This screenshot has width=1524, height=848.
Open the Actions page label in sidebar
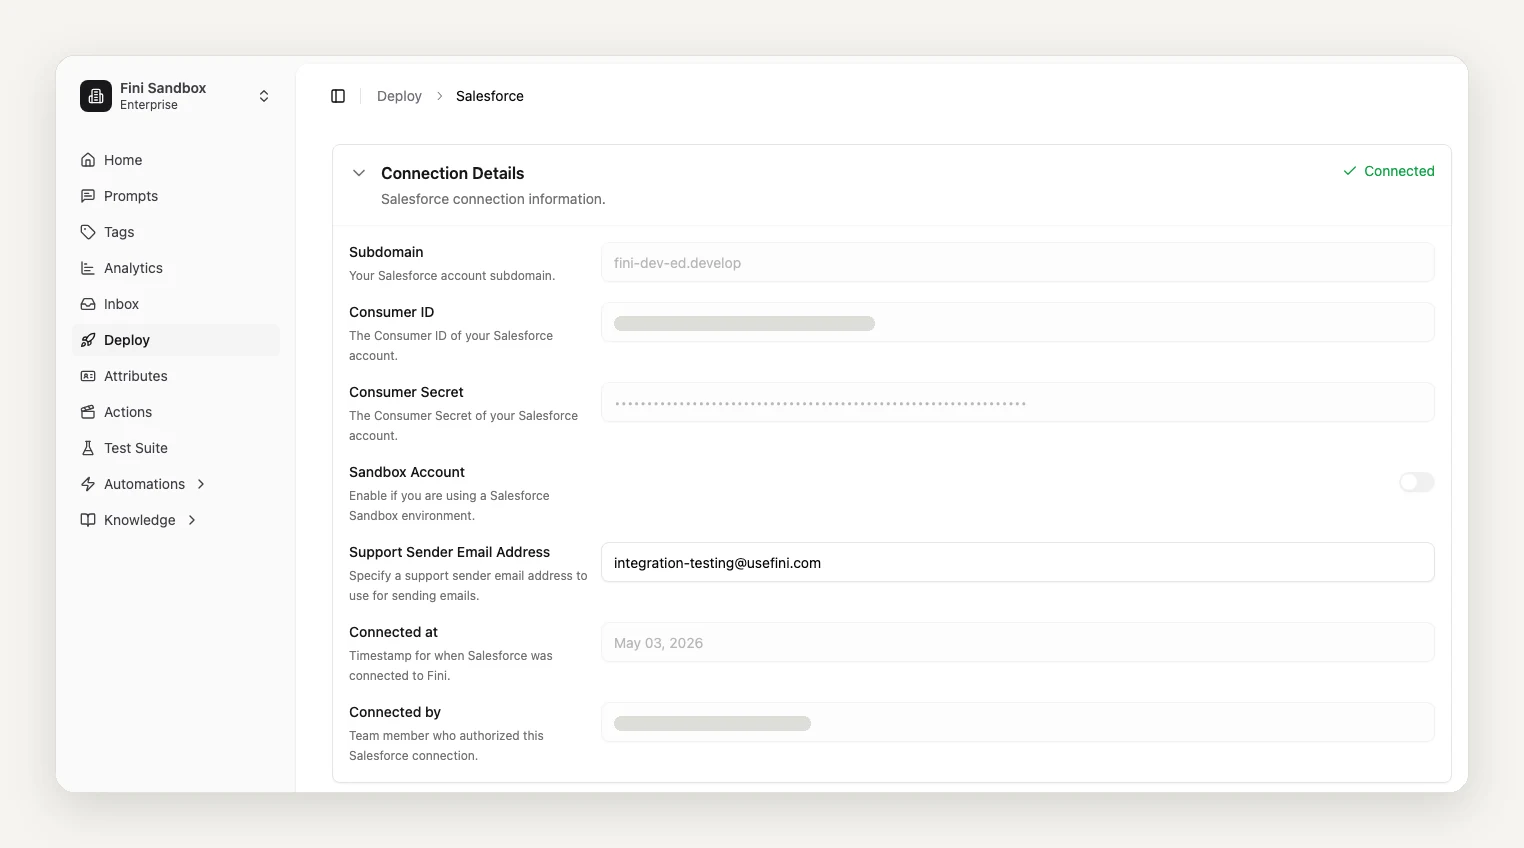click(128, 412)
